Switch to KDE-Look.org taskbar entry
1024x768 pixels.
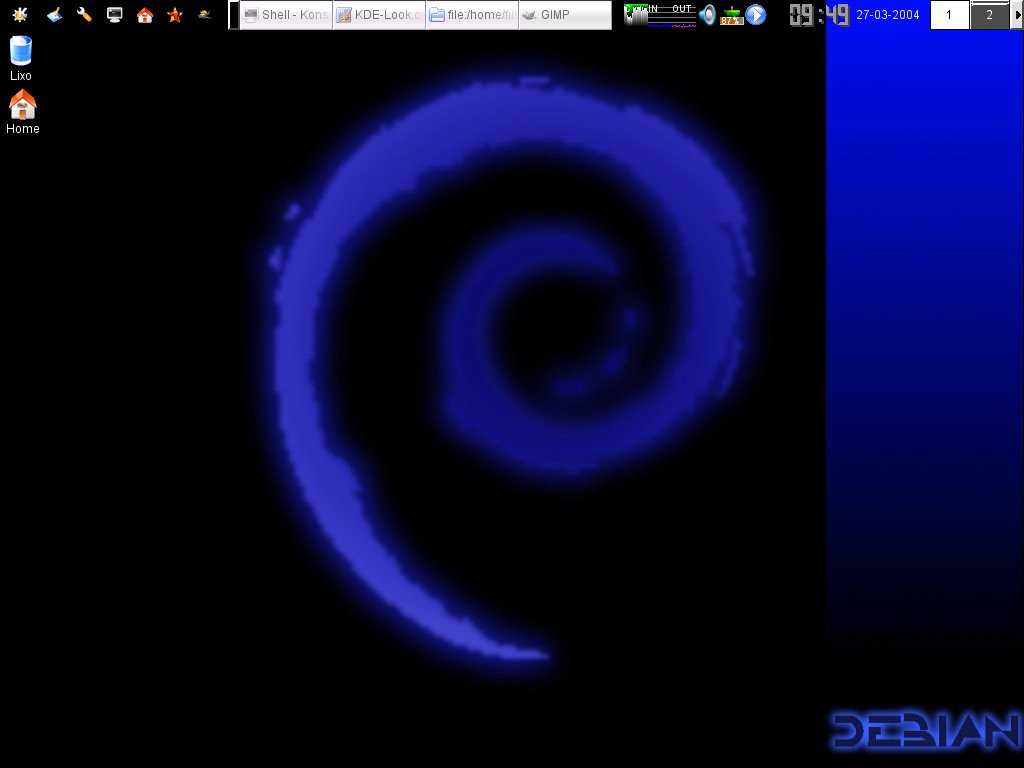379,15
